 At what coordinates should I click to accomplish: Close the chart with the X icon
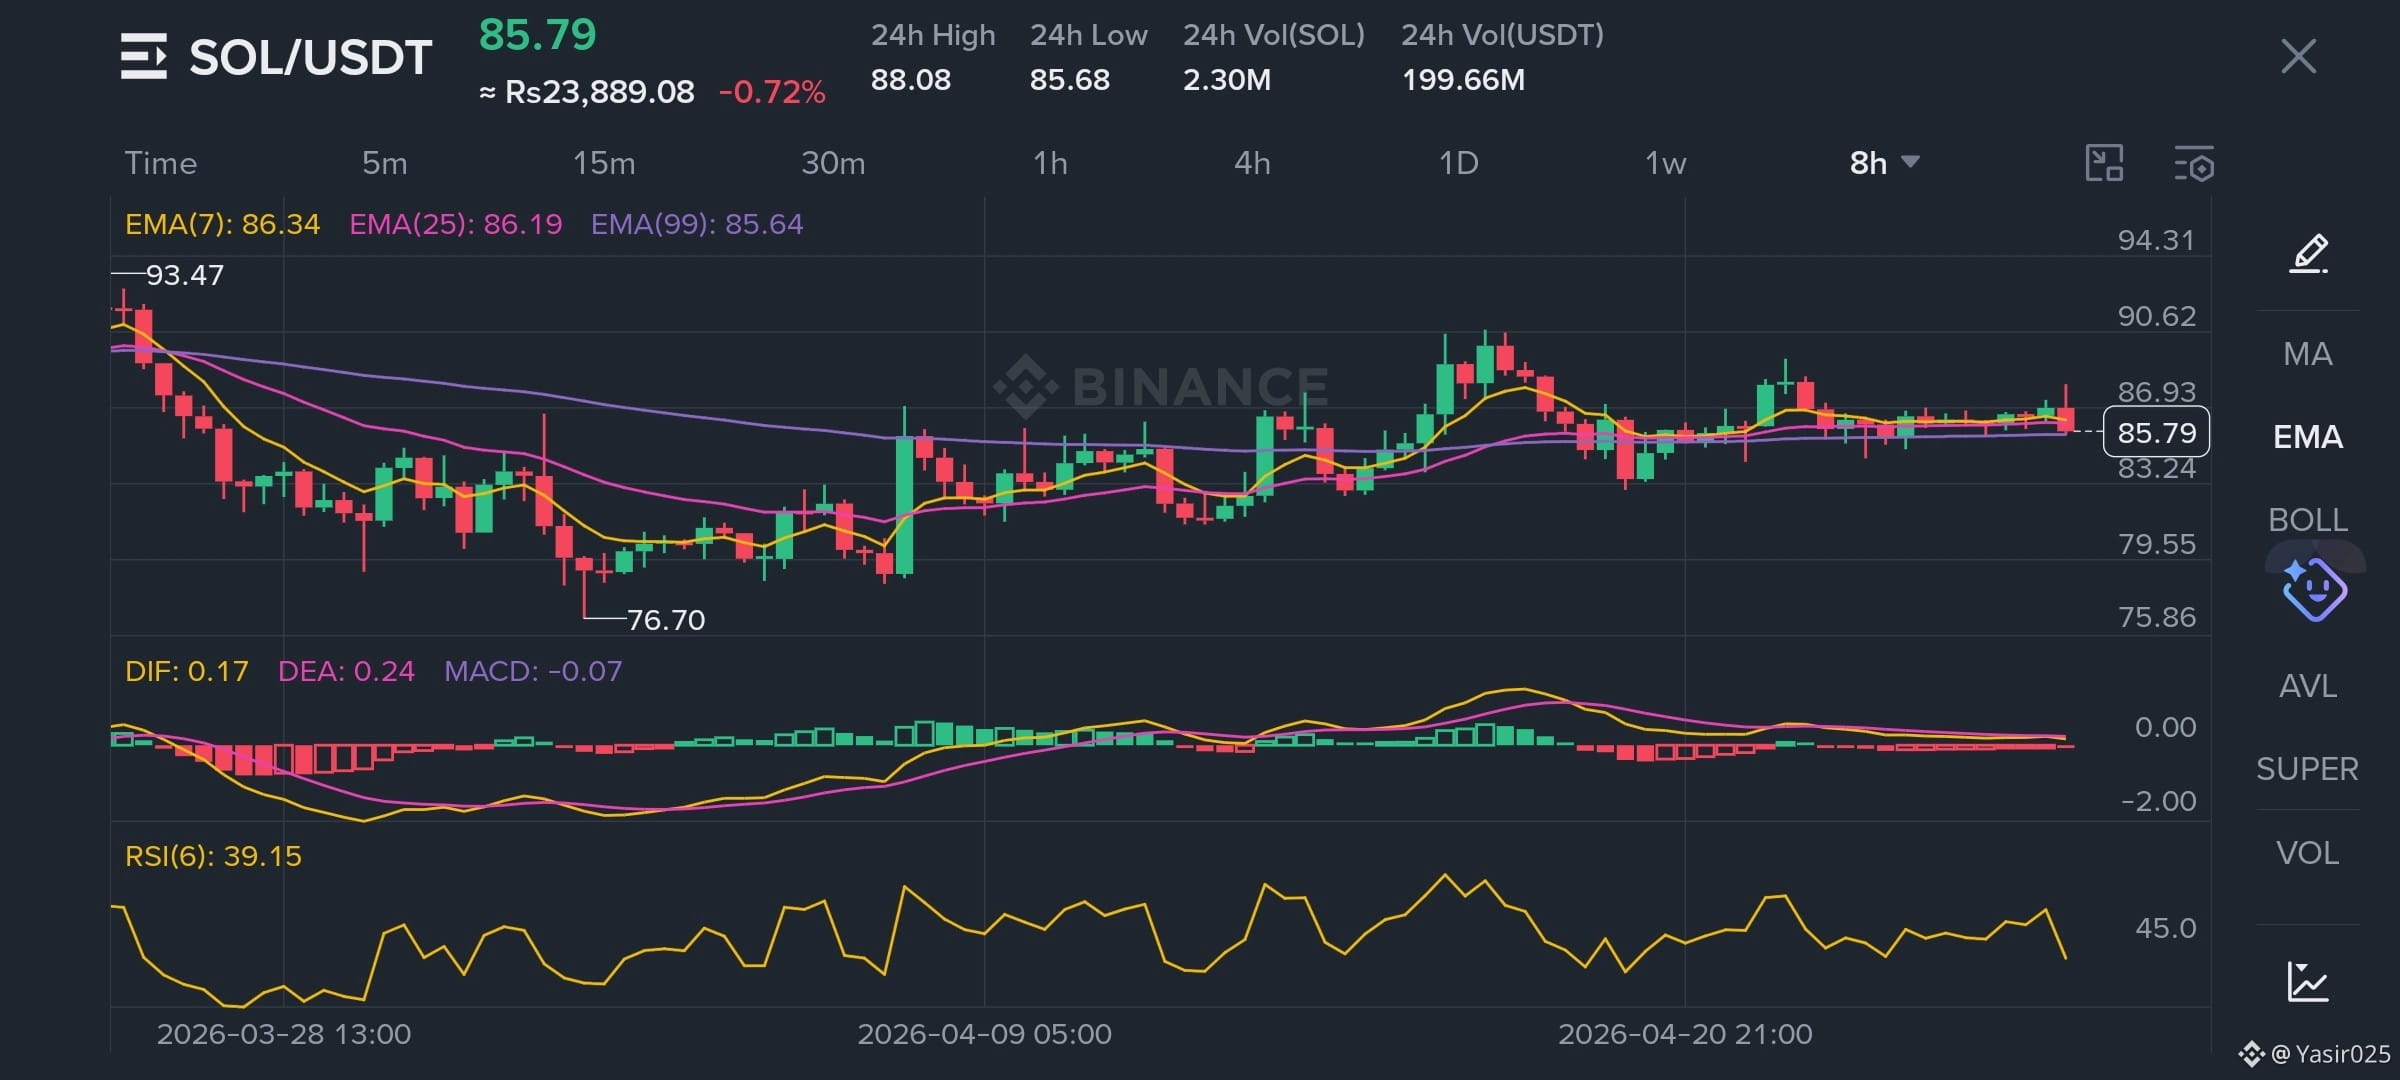(2298, 56)
